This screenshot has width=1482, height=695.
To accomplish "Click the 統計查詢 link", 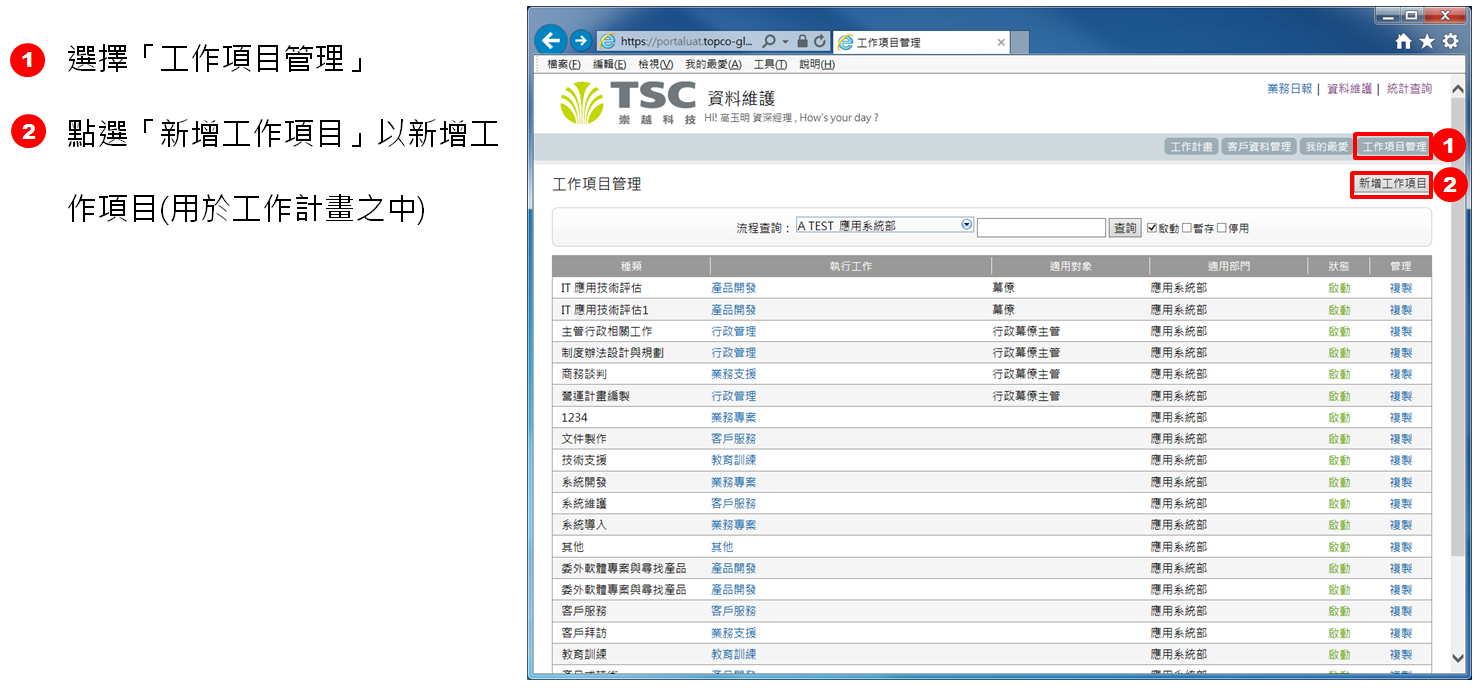I will (1409, 89).
